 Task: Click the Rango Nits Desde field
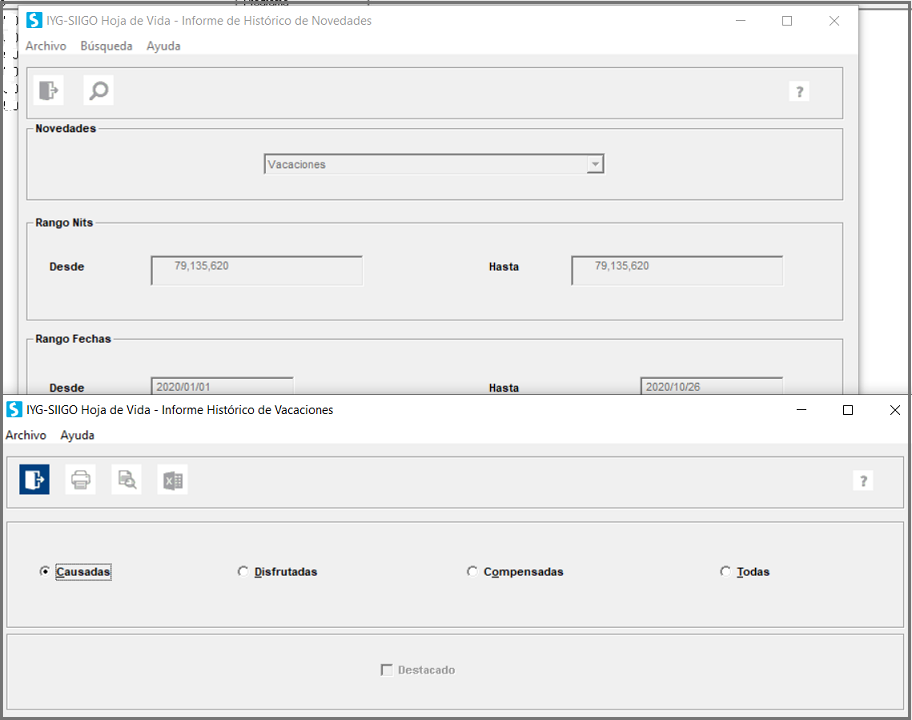[x=257, y=270]
